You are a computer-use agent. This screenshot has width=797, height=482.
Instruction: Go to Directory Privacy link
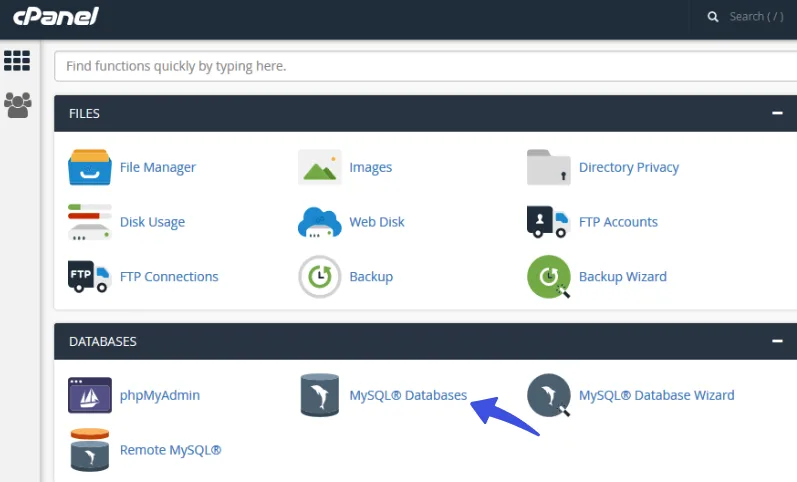(x=629, y=167)
